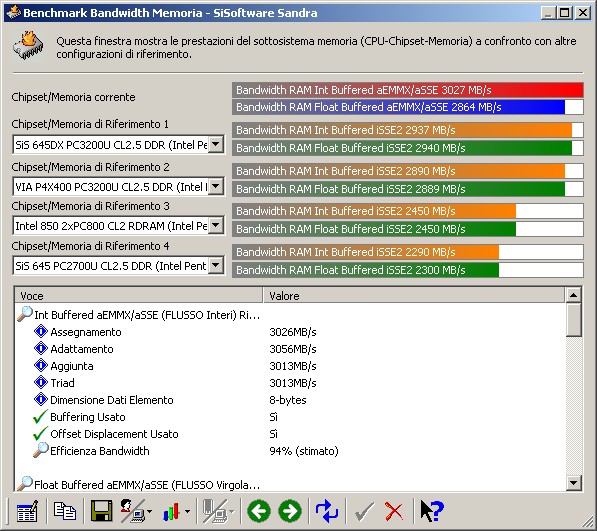This screenshot has height=531, width=597.
Task: Click the Sandra title bar application icon
Action: coord(13,12)
